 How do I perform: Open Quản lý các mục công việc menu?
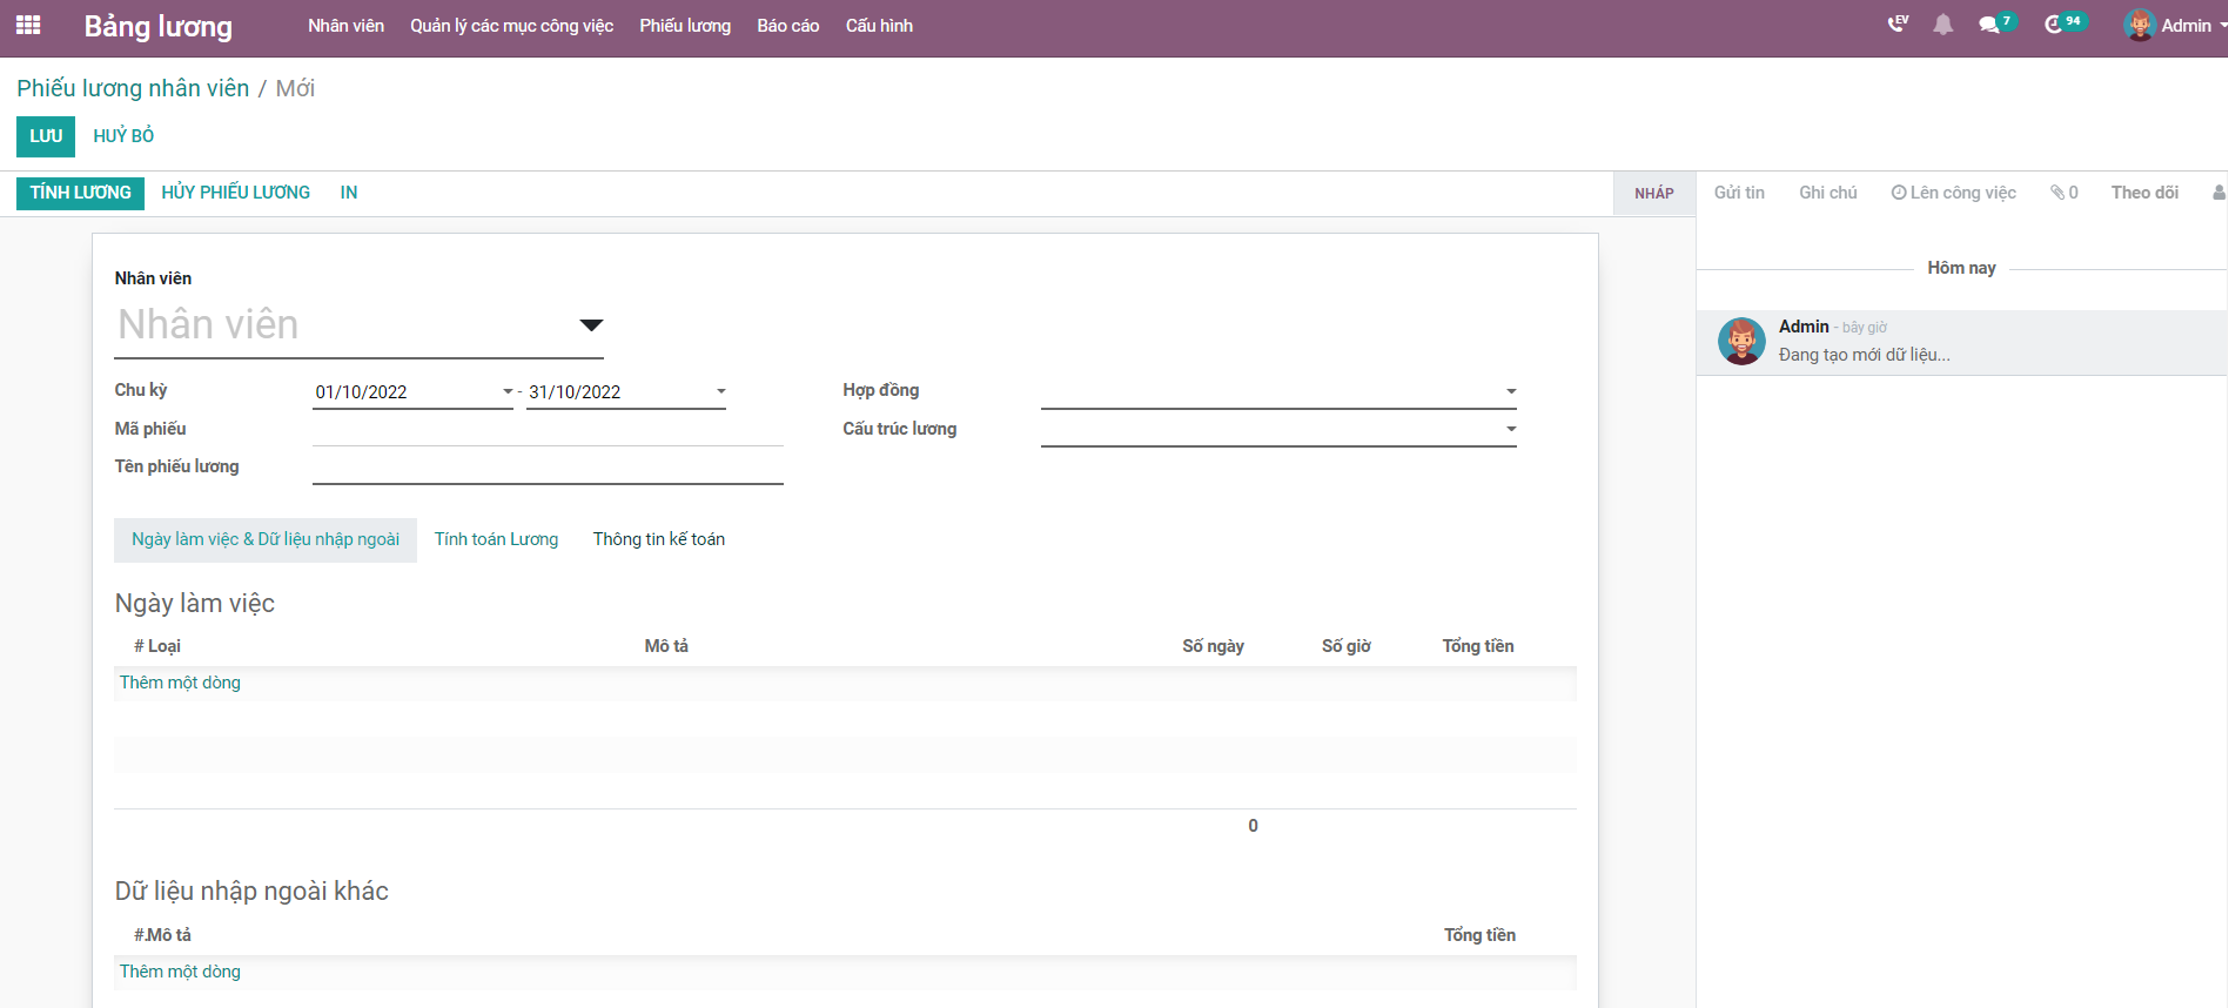point(511,26)
